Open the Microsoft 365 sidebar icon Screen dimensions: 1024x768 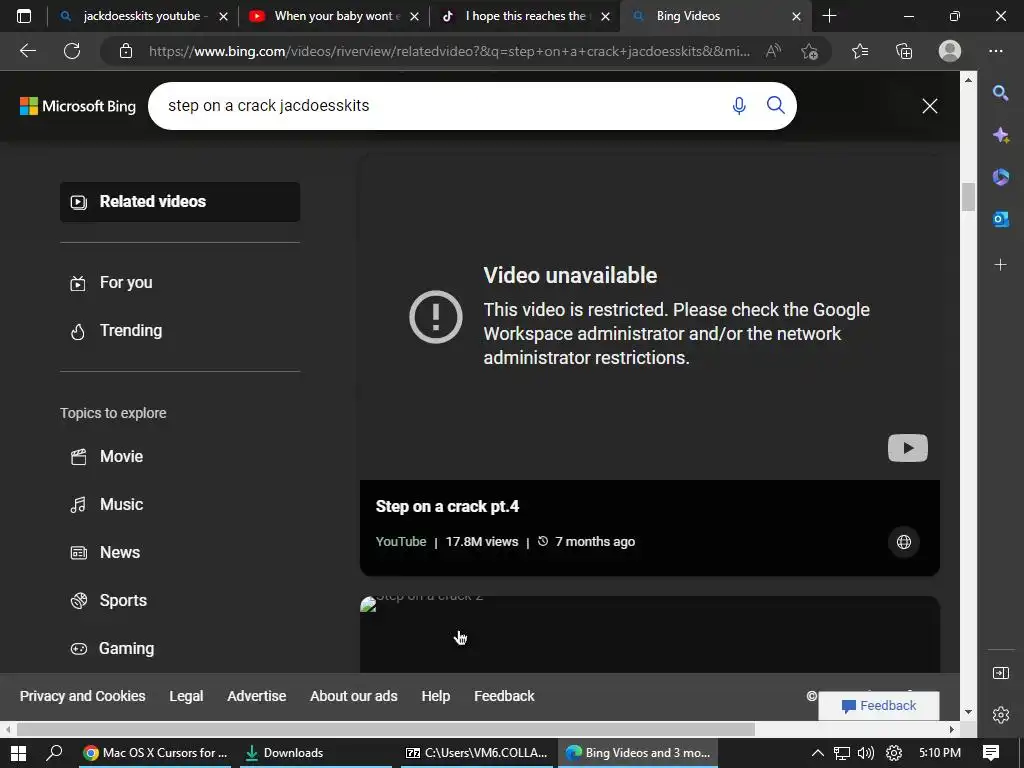(x=1000, y=177)
